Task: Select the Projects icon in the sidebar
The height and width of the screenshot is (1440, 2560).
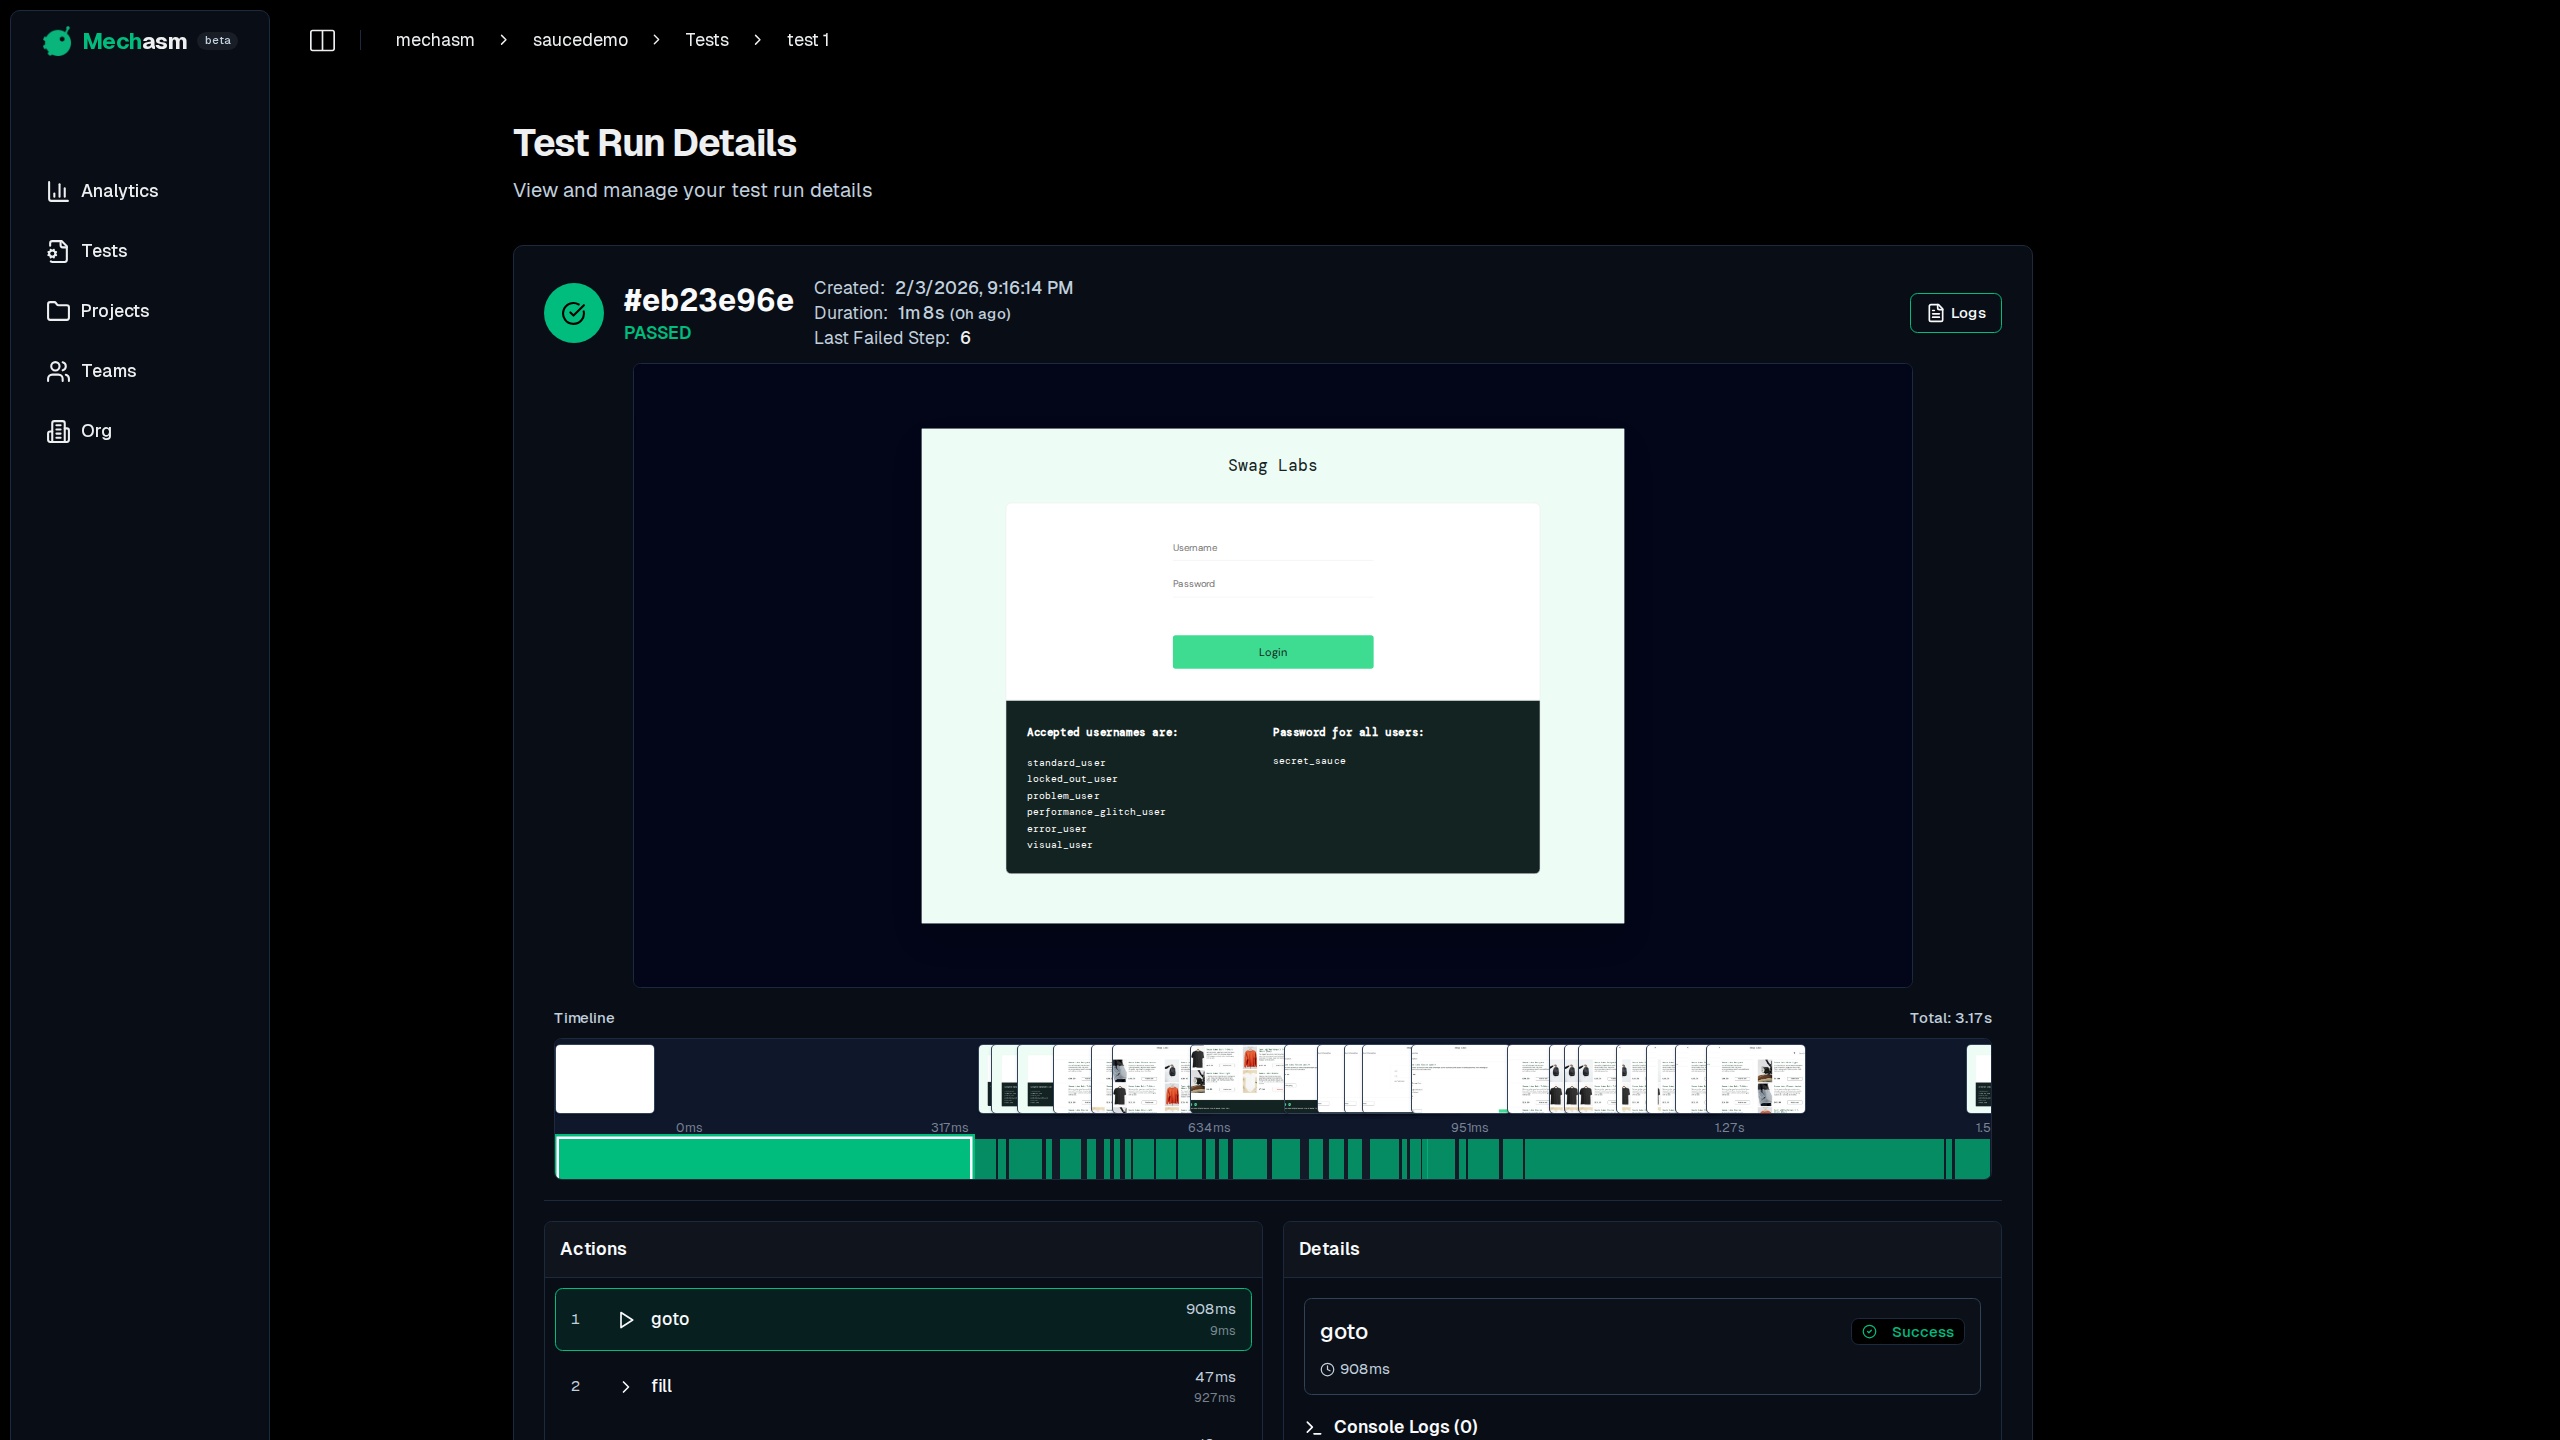Action: (x=59, y=311)
